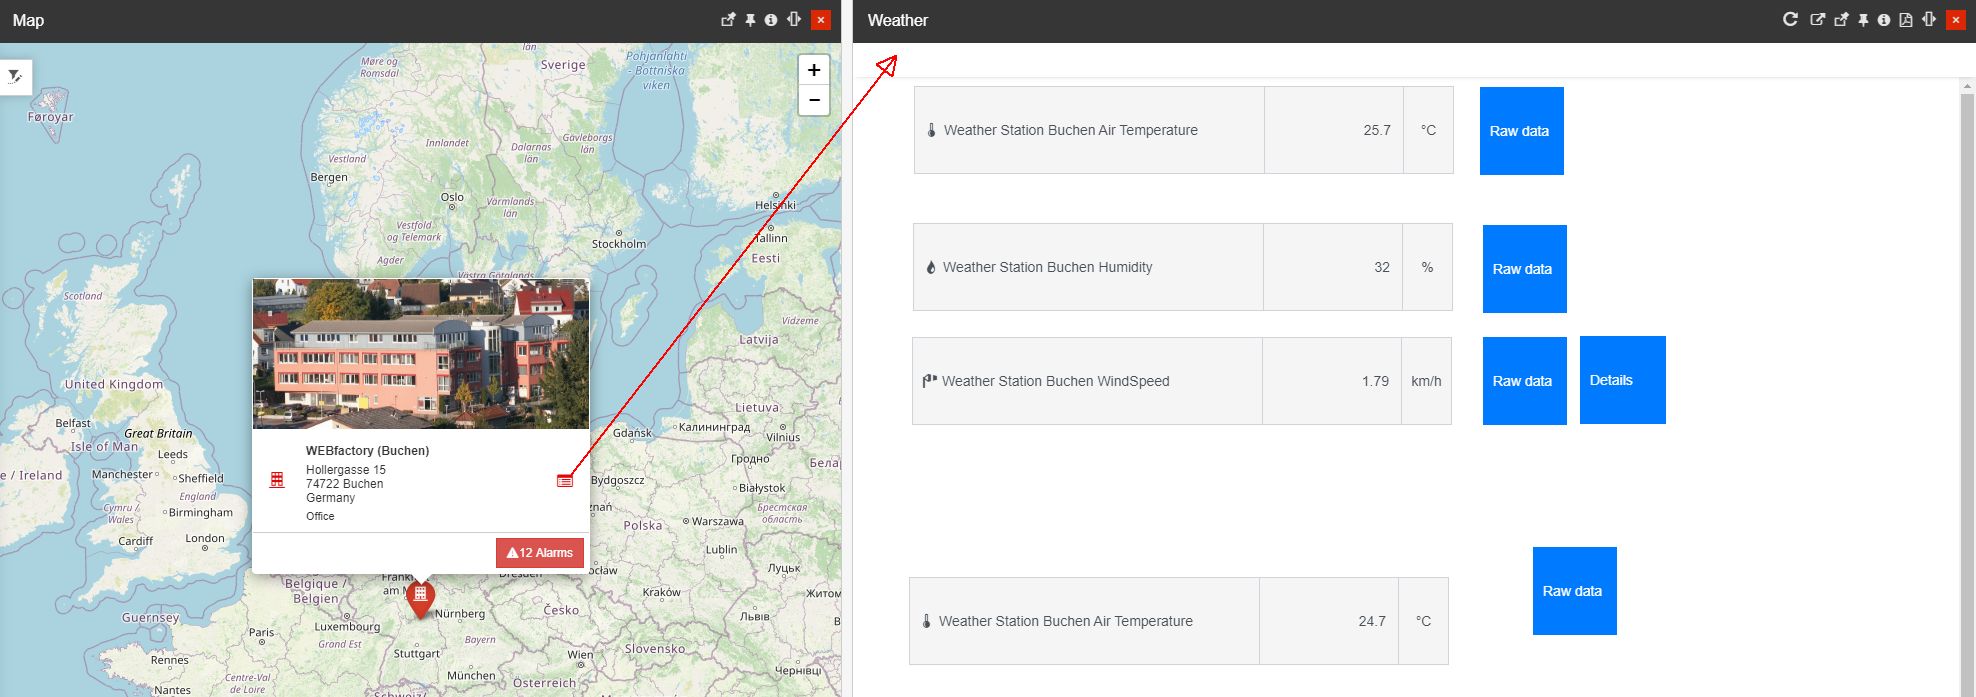The image size is (1976, 697).
Task: Export Weather panel as PDF
Action: pos(1906,20)
